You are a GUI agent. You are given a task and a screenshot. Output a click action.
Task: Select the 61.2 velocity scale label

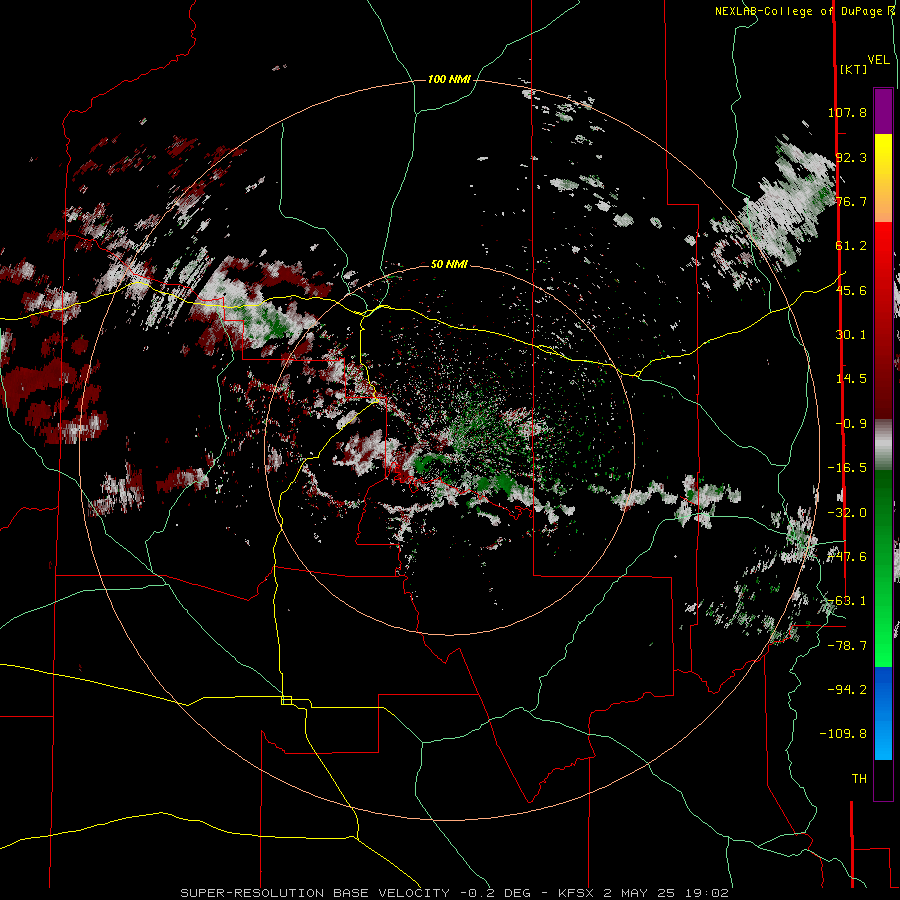point(851,246)
